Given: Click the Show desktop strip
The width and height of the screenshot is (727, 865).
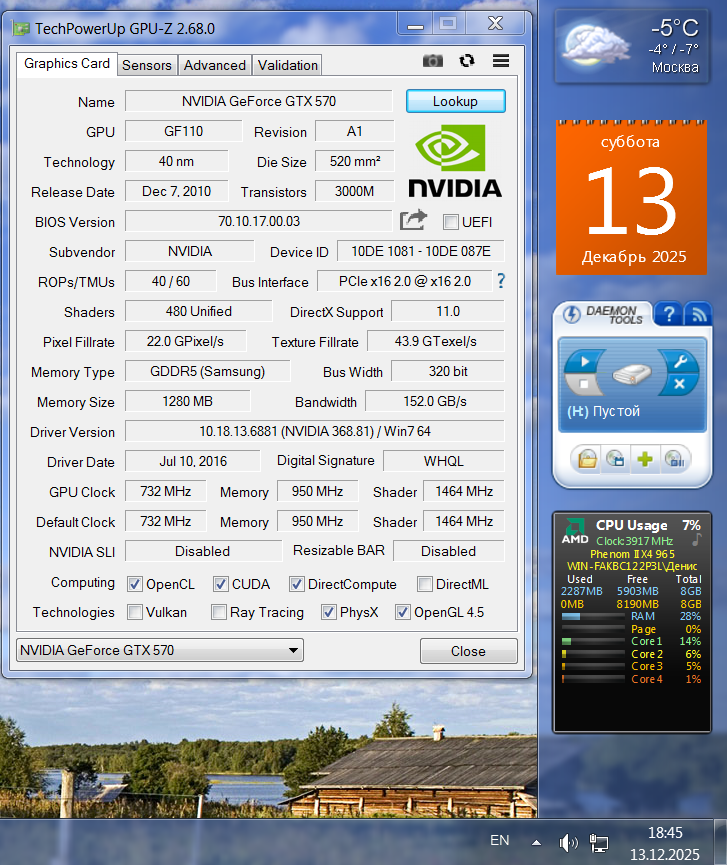Looking at the screenshot, I should click(x=720, y=842).
